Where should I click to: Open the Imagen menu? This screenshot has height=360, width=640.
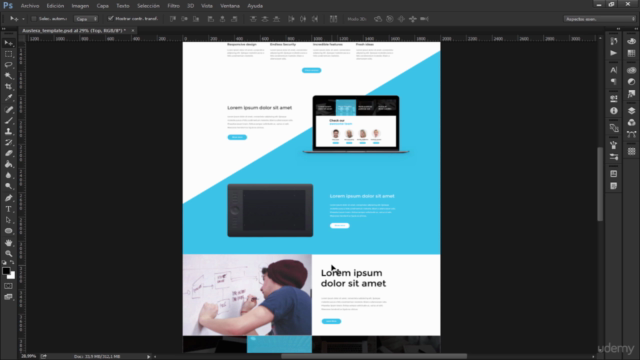tap(80, 6)
